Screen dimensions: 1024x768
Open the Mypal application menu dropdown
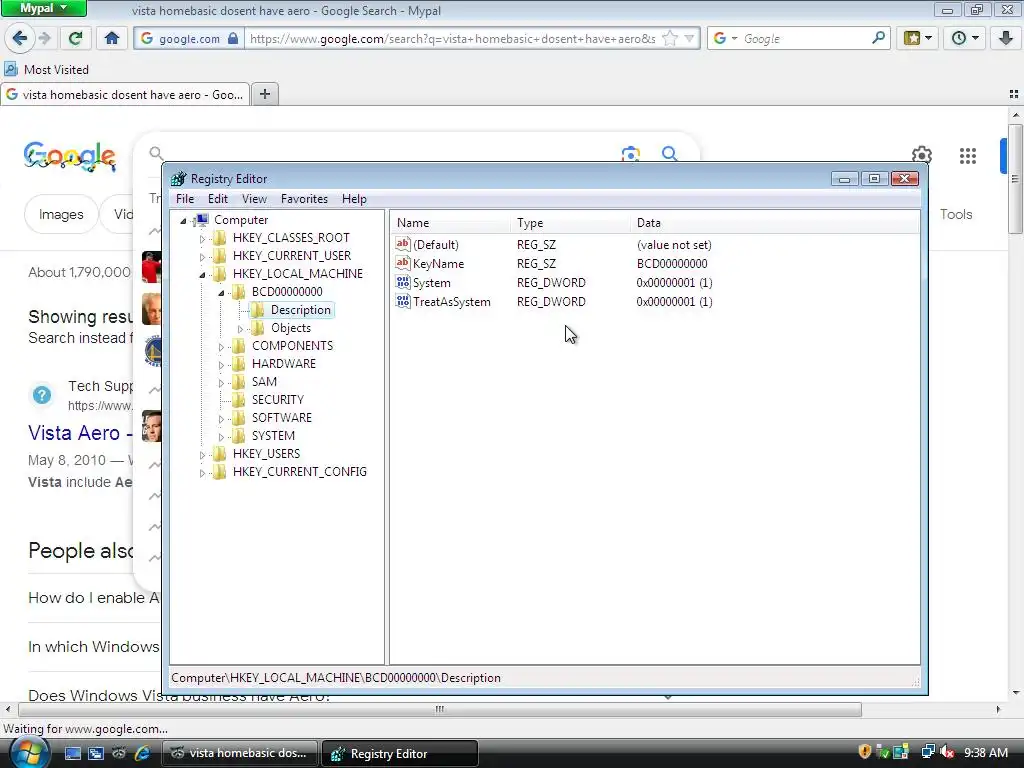(43, 8)
